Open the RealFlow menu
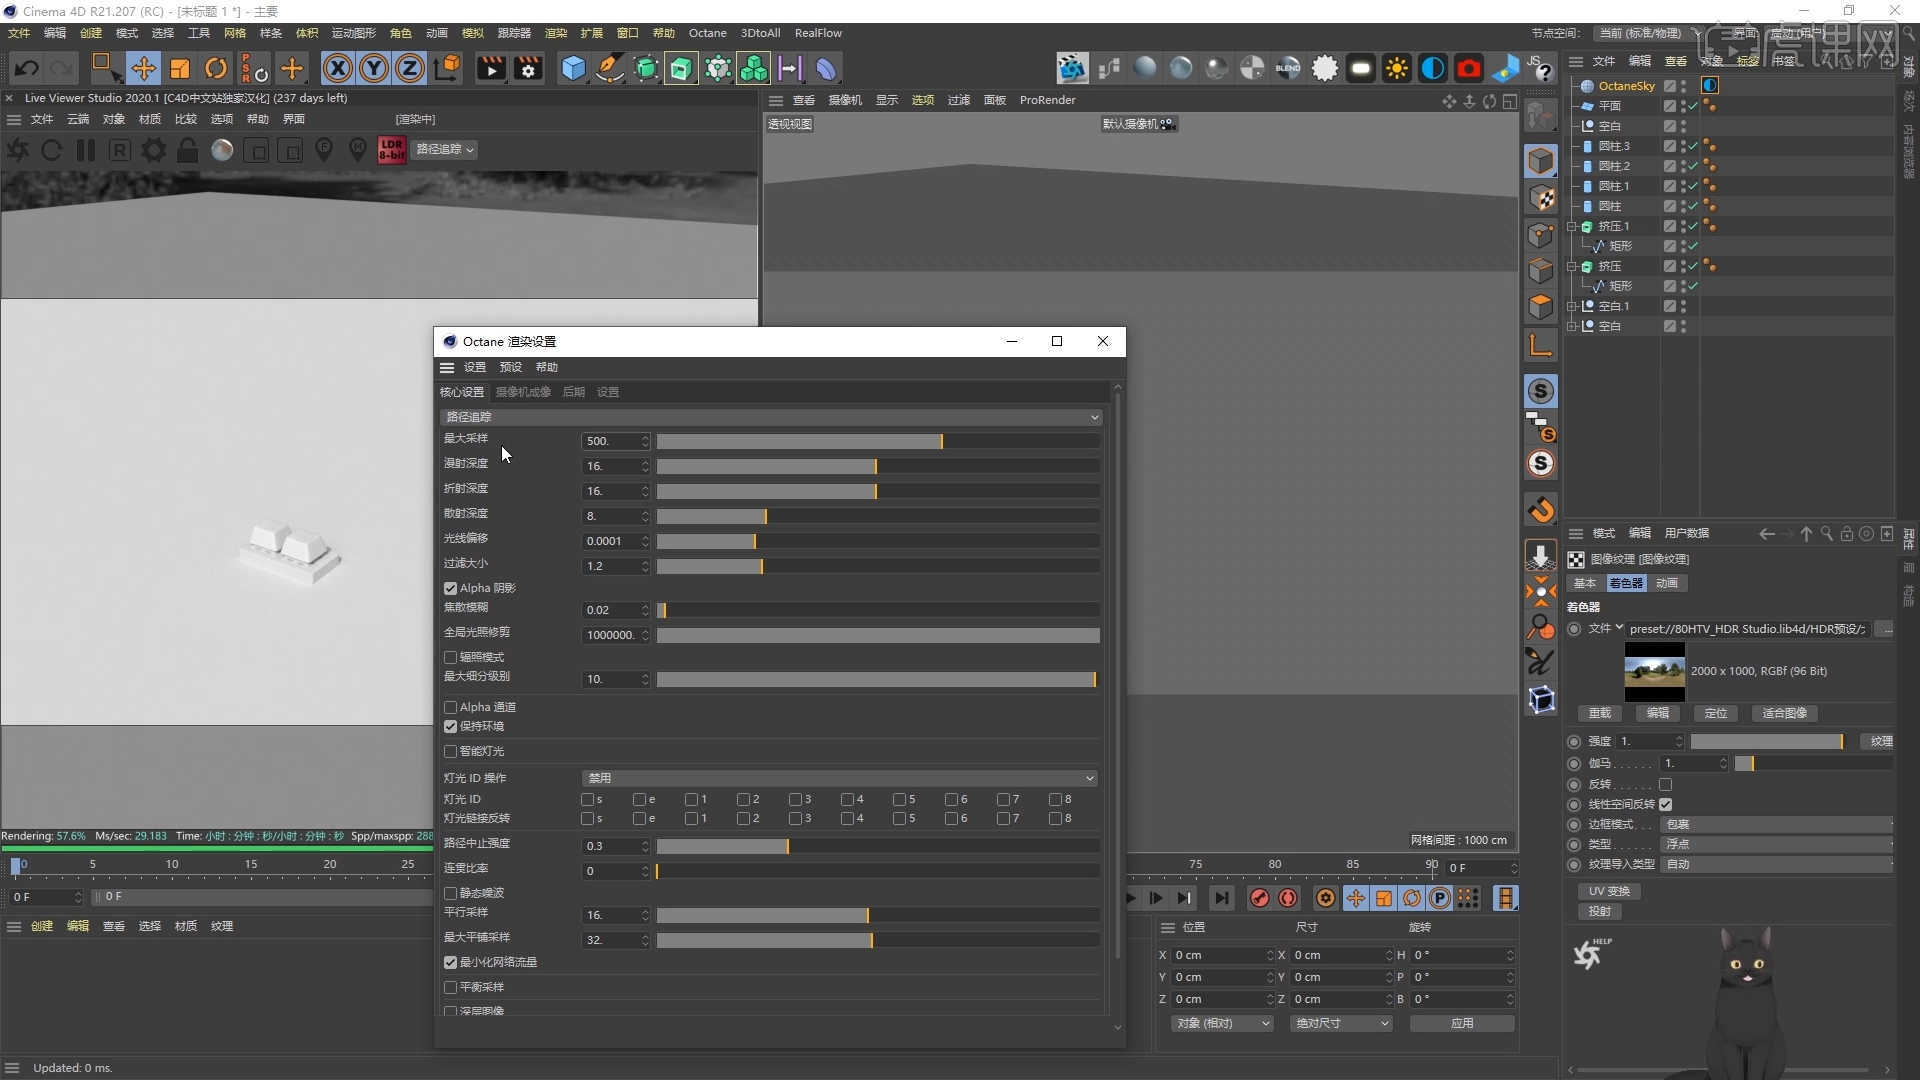The height and width of the screenshot is (1080, 1920). click(818, 33)
